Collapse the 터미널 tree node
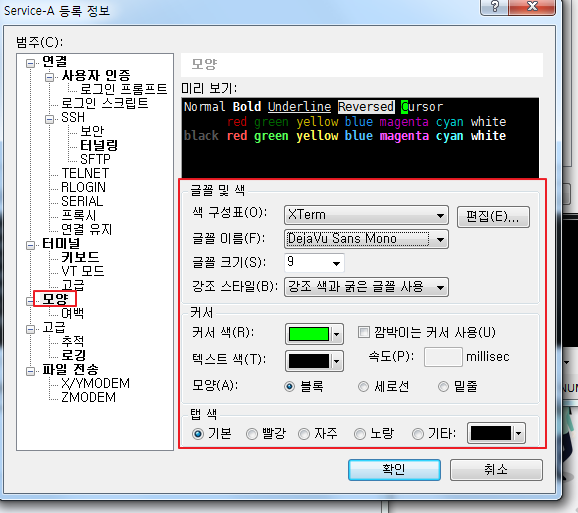Viewport: 578px width, 513px height. (x=30, y=245)
